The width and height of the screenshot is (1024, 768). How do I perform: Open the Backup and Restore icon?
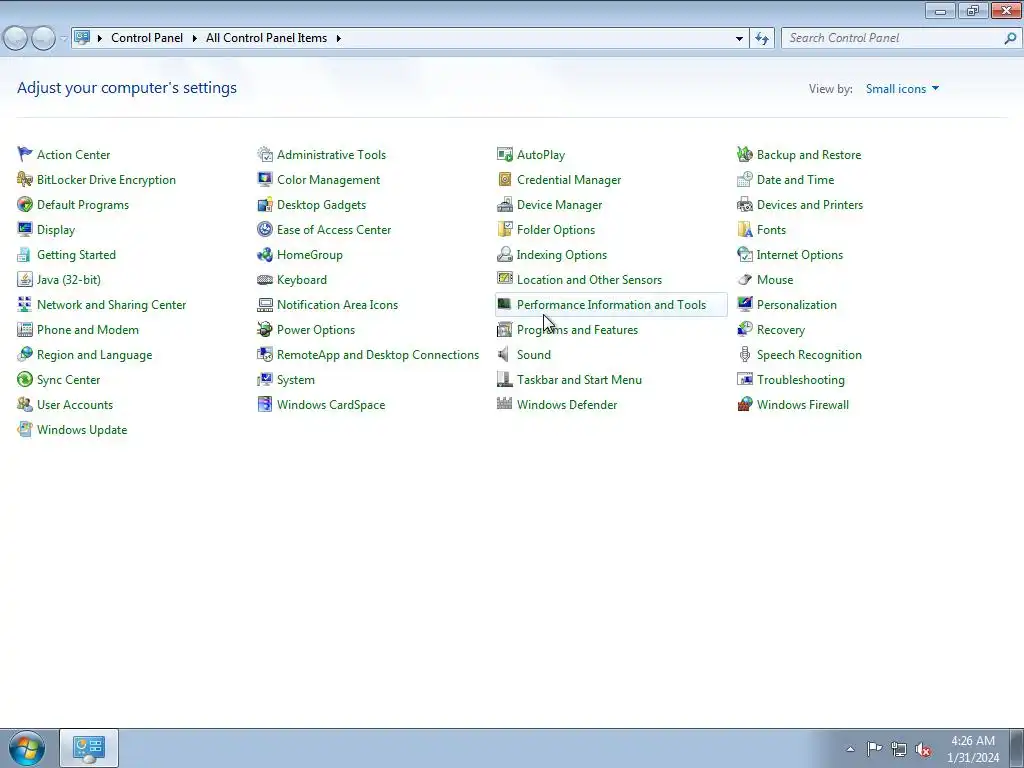click(744, 155)
